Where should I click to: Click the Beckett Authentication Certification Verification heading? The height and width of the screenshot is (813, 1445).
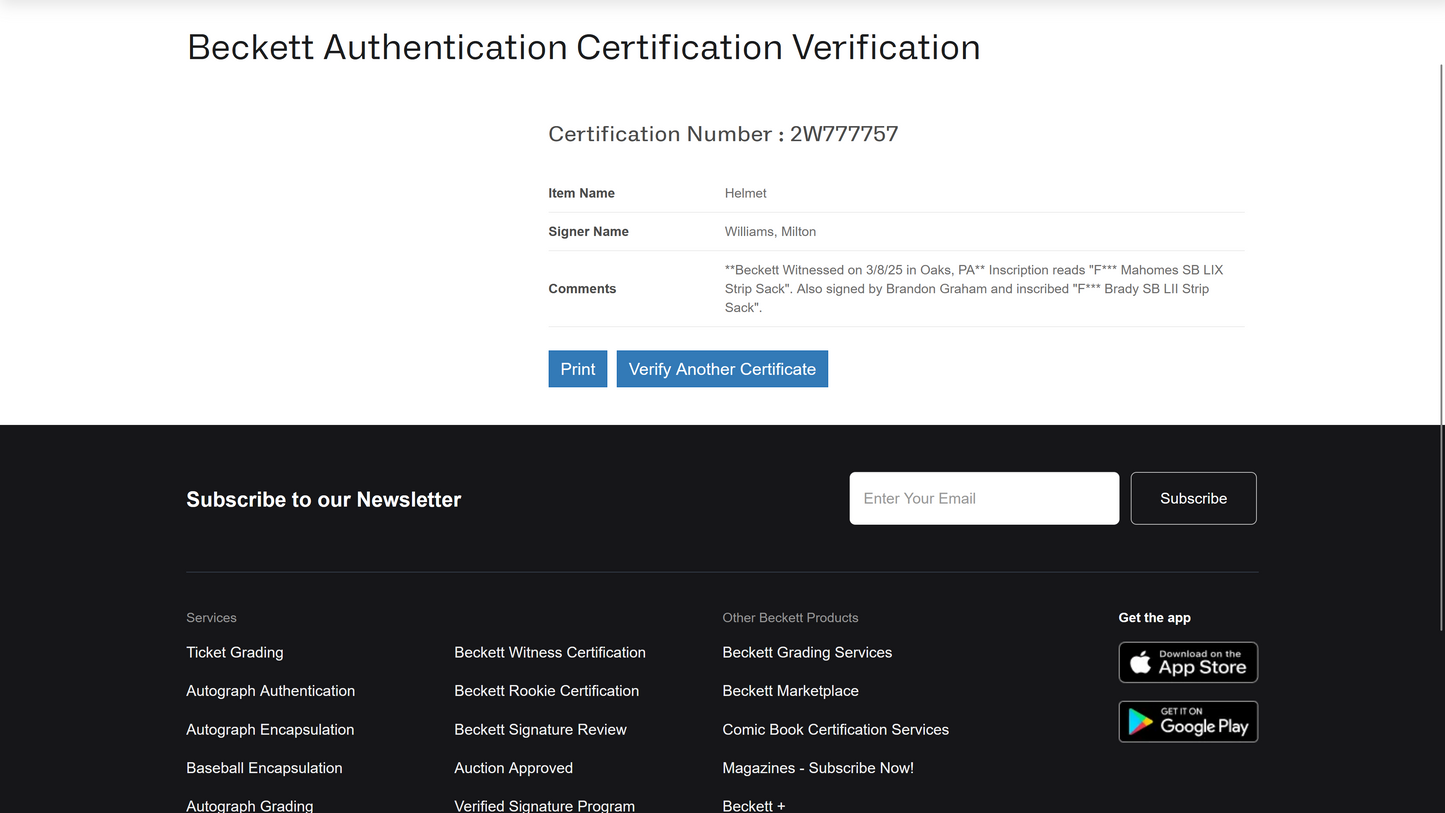pyautogui.click(x=584, y=48)
